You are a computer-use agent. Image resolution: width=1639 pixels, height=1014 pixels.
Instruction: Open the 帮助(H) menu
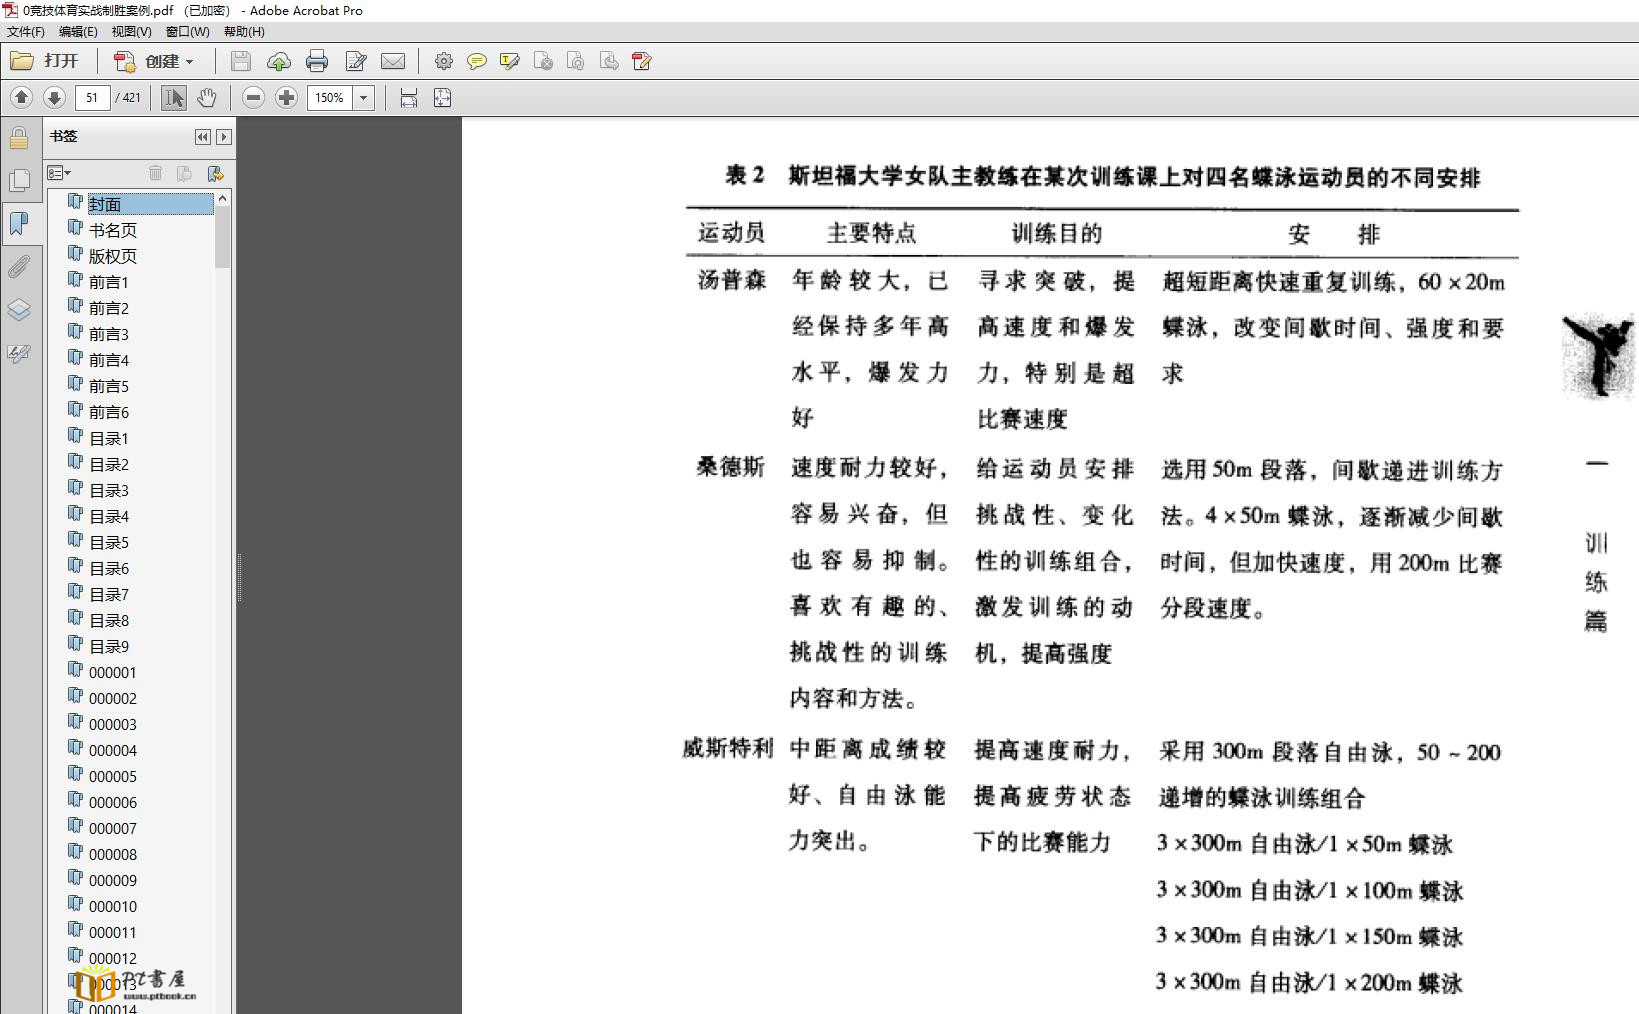click(x=244, y=31)
